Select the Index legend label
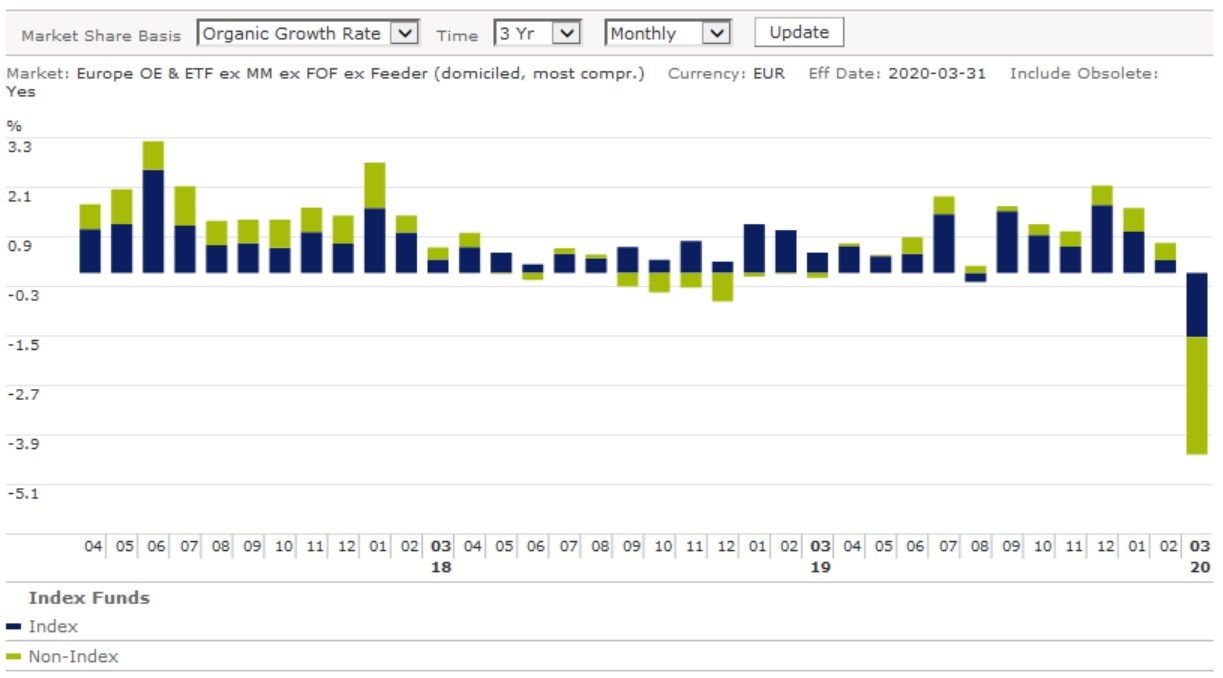Viewport: 1223px width, 678px height. pyautogui.click(x=53, y=627)
